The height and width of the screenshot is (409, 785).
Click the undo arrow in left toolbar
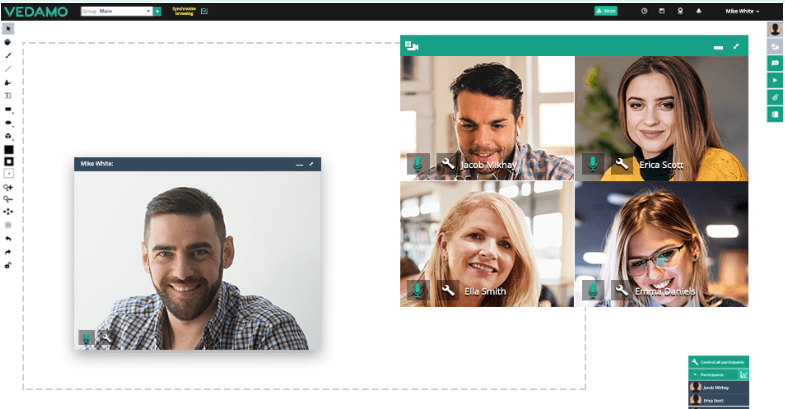[8, 239]
